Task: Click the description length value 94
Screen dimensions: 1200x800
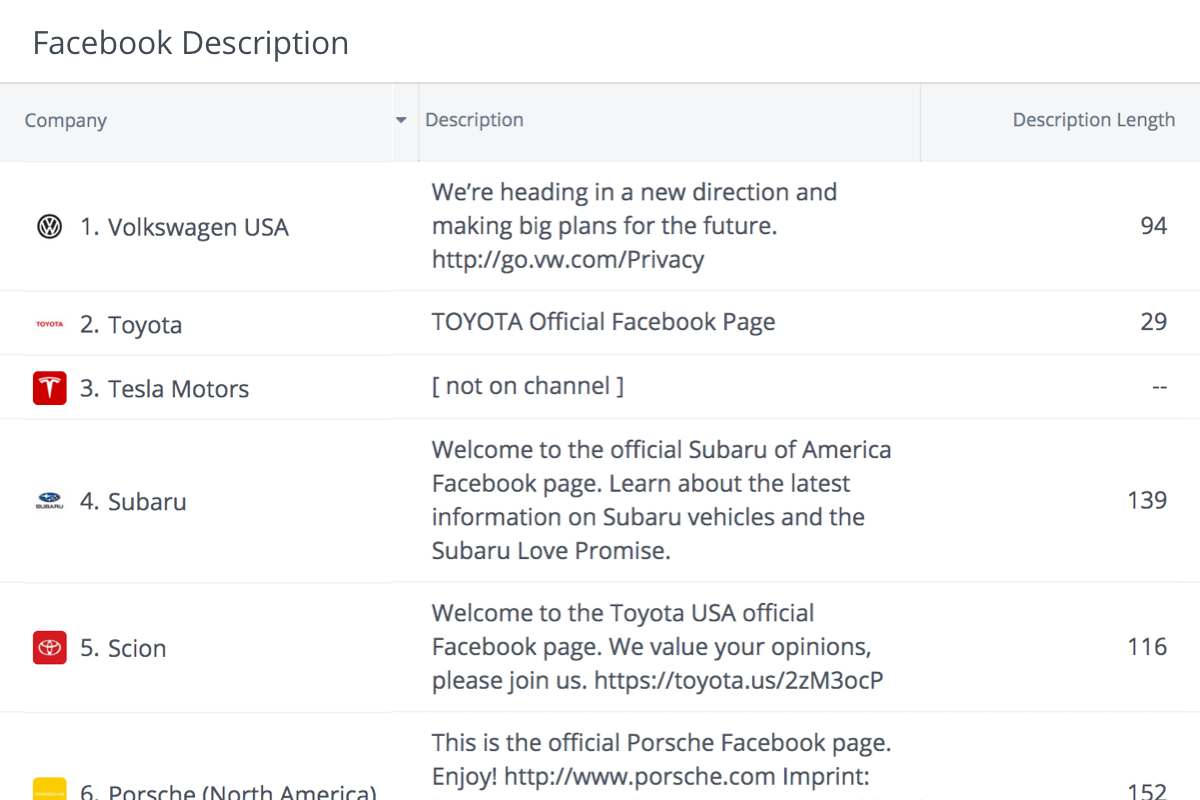Action: coord(1154,226)
